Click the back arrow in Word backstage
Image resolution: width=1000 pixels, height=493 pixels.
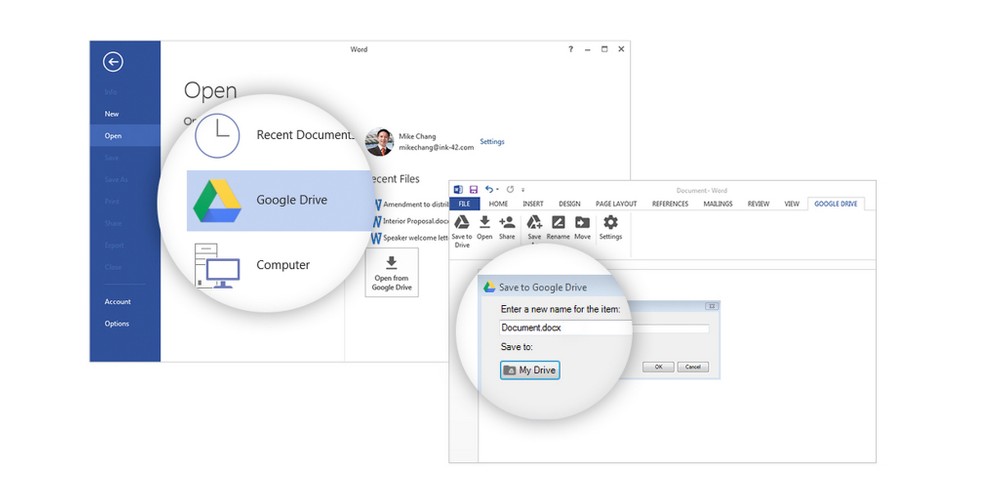(113, 62)
